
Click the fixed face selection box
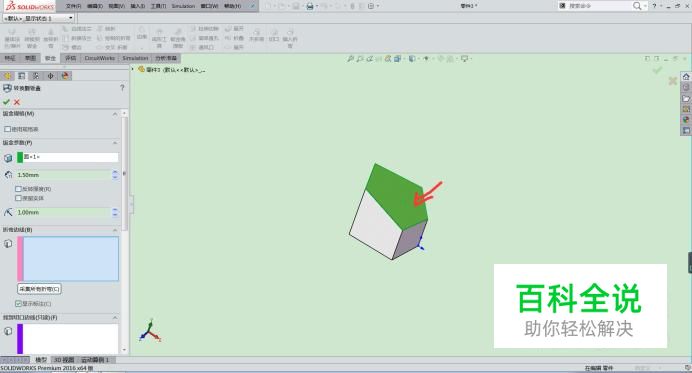click(71, 157)
